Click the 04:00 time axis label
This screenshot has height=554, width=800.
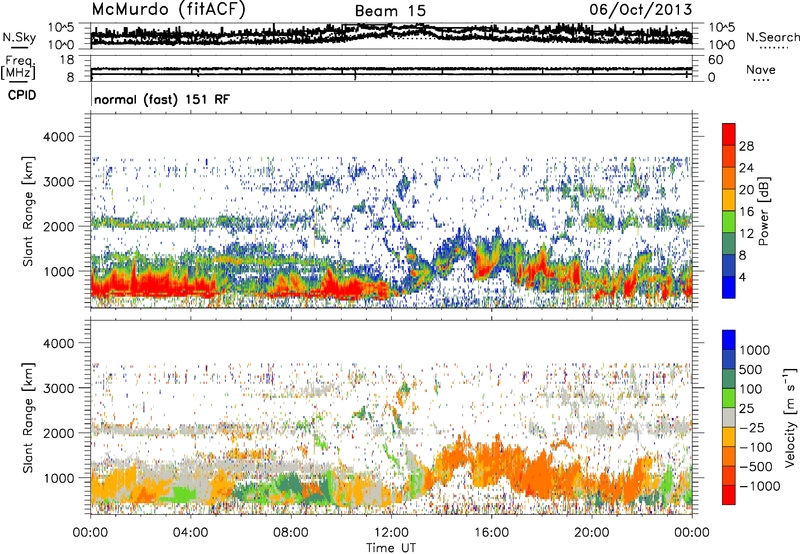(190, 533)
